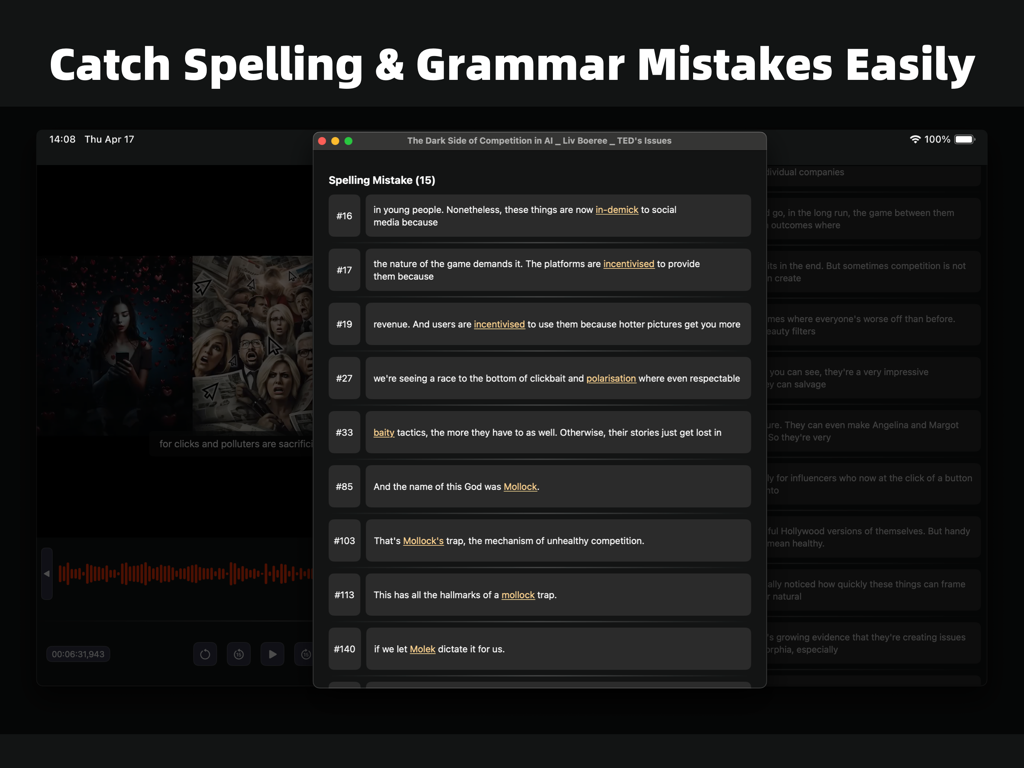The width and height of the screenshot is (1024, 768).
Task: Click the replay loop icon
Action: (205, 654)
